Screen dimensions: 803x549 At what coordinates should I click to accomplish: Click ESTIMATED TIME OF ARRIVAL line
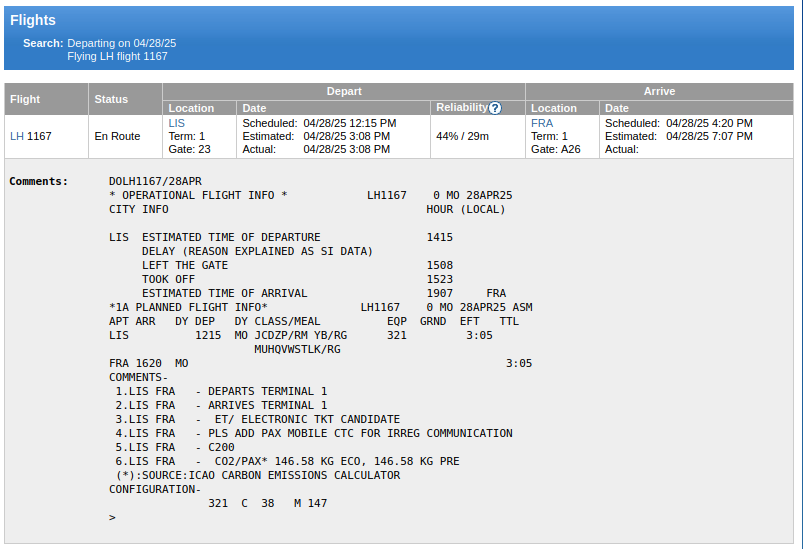pos(324,293)
